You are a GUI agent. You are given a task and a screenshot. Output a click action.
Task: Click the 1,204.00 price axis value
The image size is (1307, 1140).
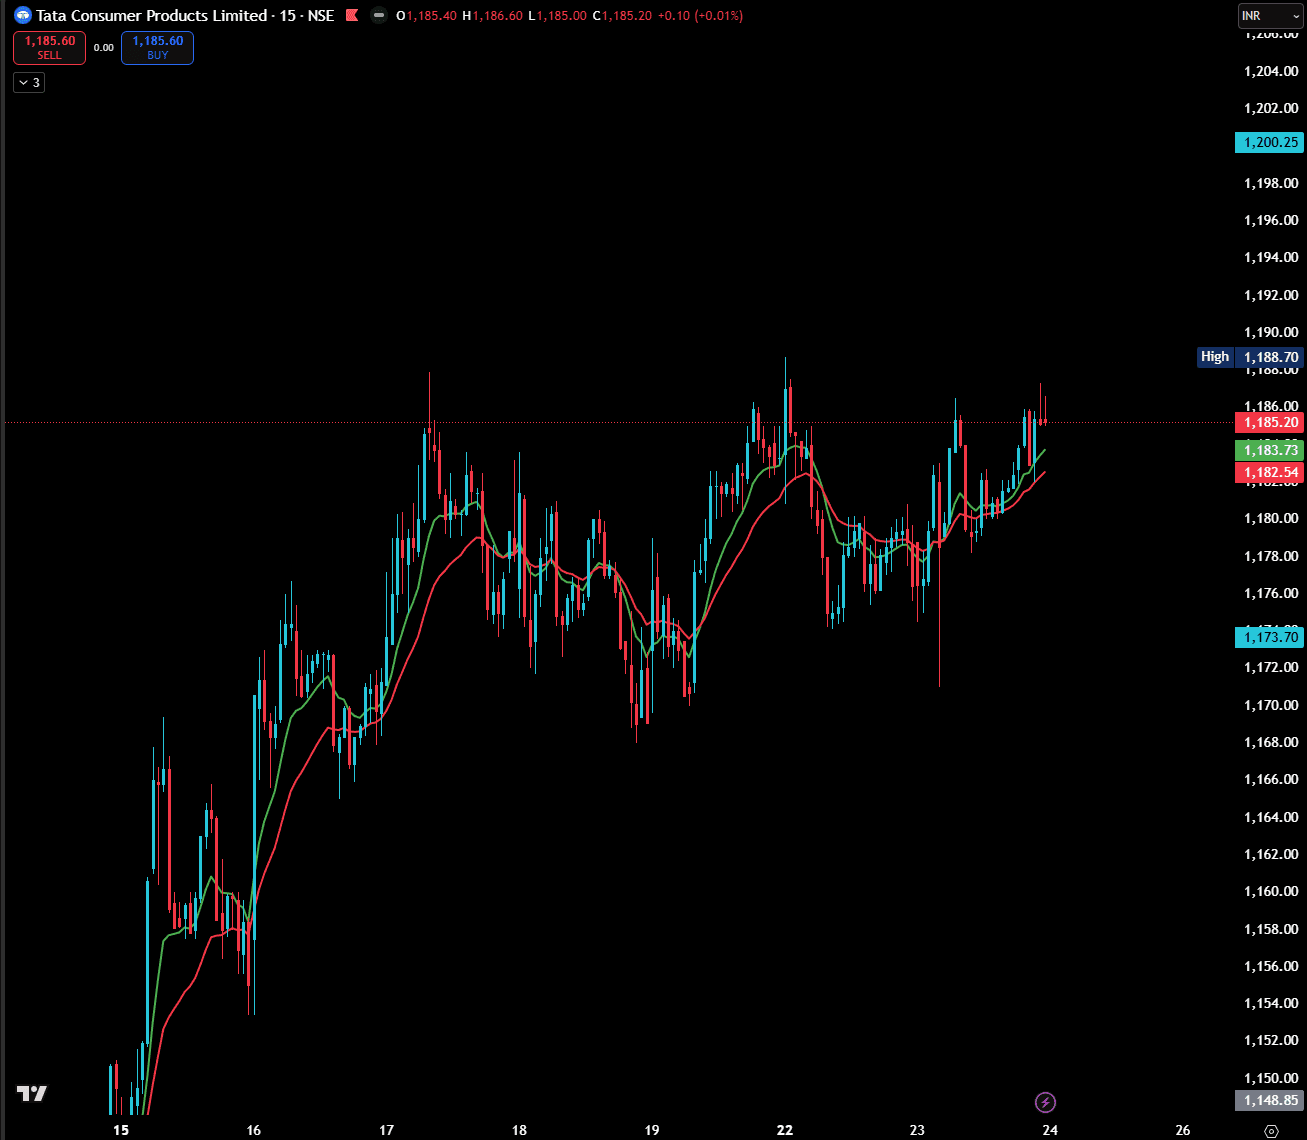tap(1271, 71)
